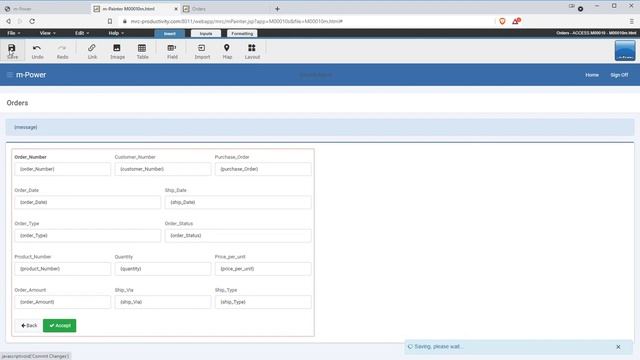Undo the last change
The height and width of the screenshot is (360, 640).
coord(37,51)
